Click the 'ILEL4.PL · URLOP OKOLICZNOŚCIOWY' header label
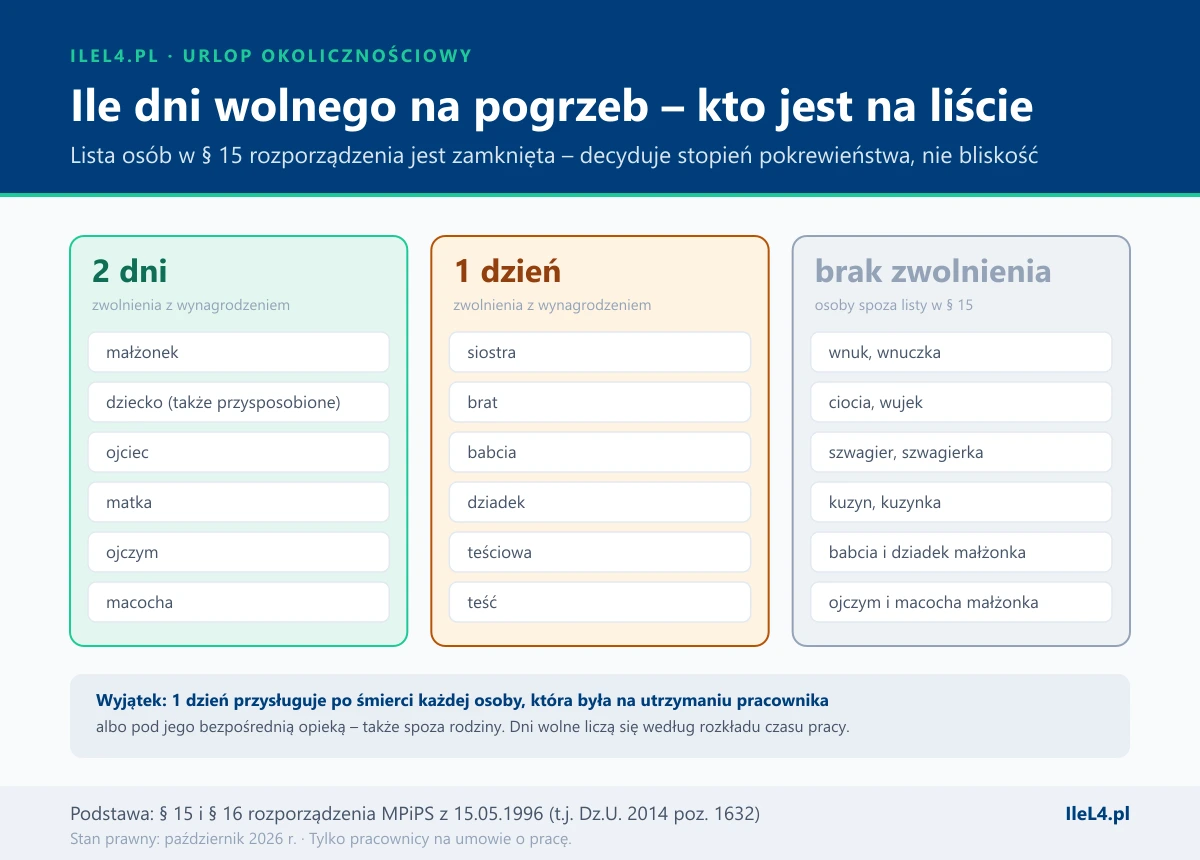The width and height of the screenshot is (1200, 860). [x=271, y=56]
